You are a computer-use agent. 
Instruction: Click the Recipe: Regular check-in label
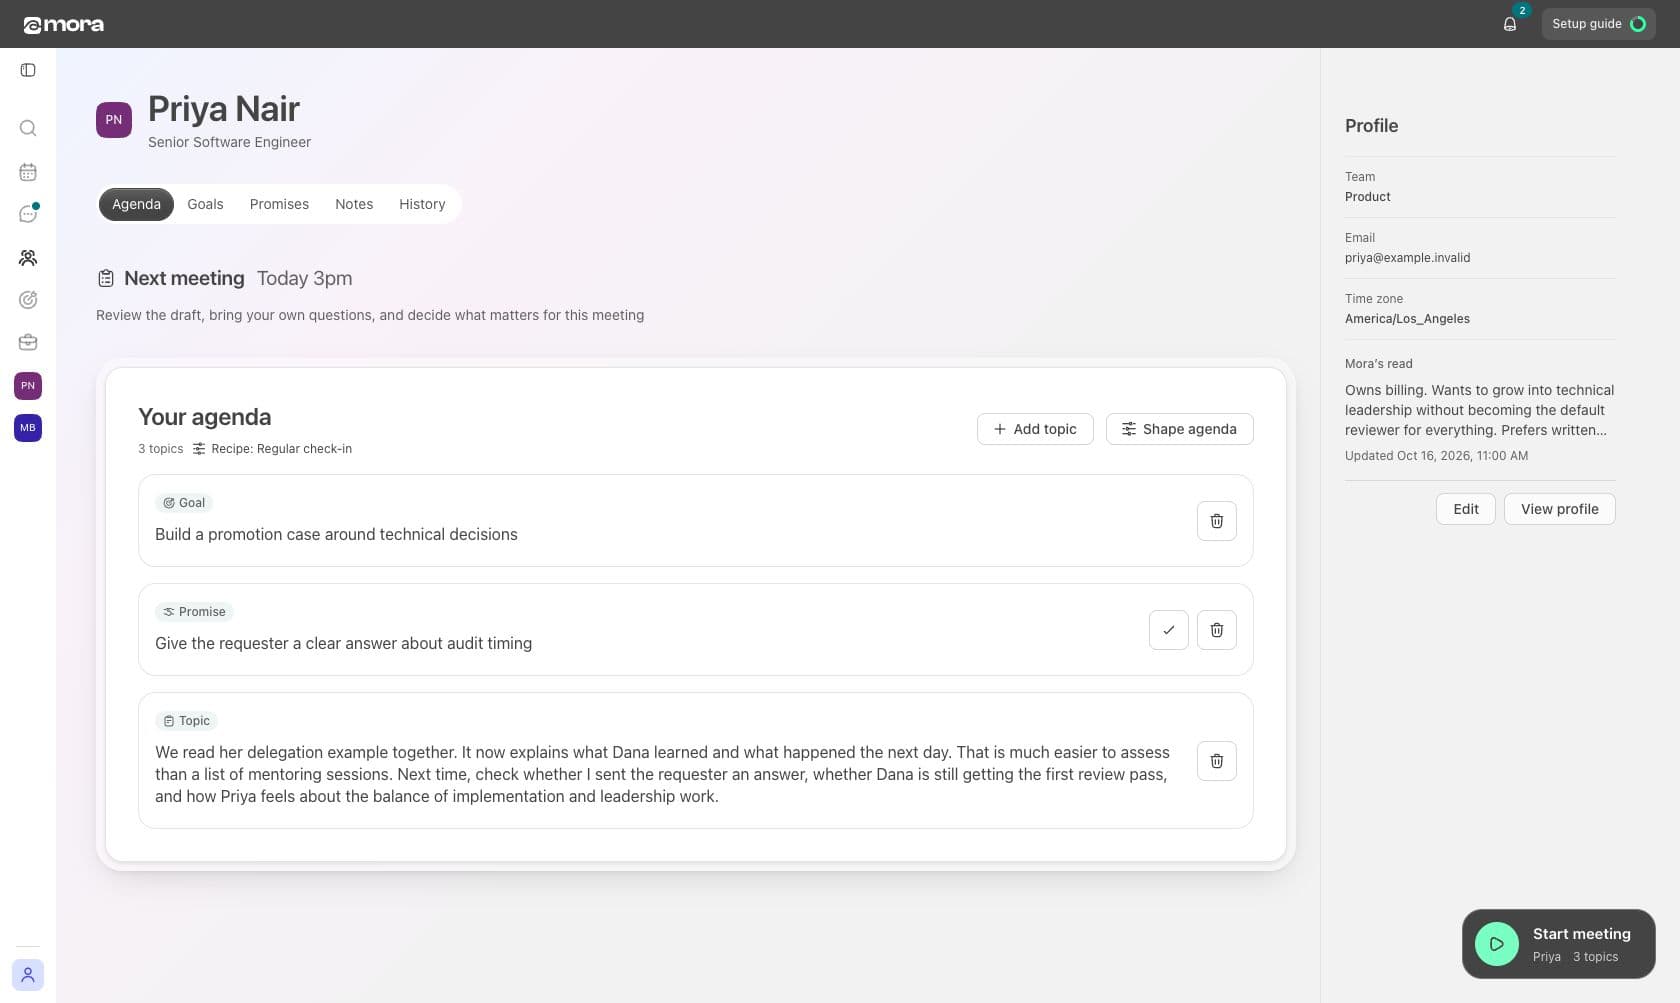tap(272, 449)
